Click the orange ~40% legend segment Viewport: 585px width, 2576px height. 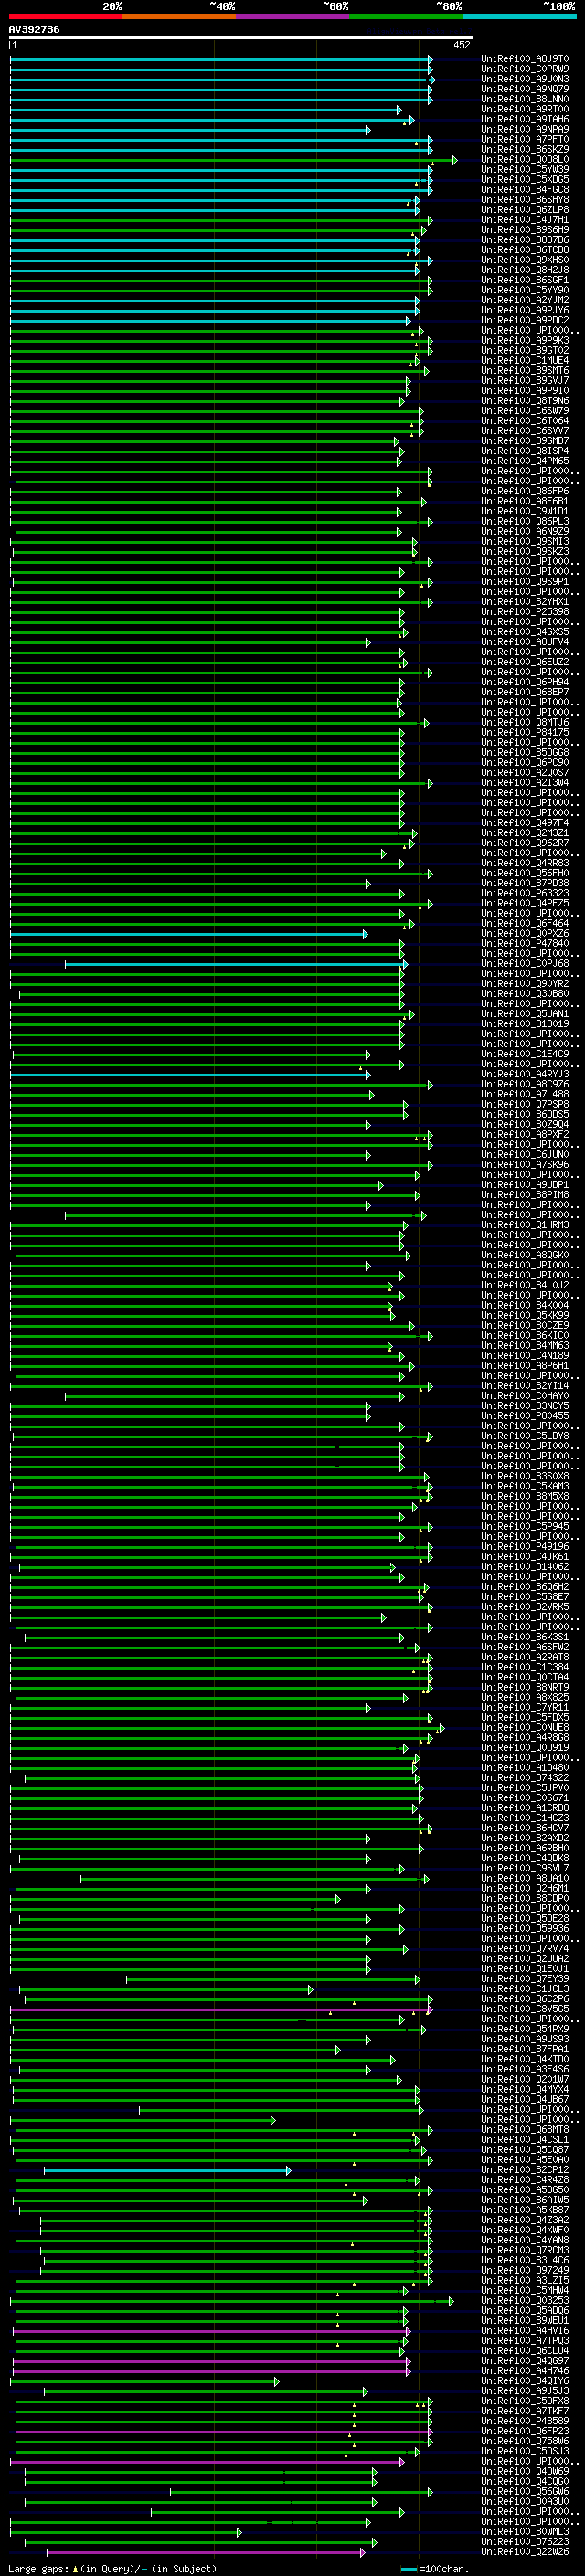(179, 17)
